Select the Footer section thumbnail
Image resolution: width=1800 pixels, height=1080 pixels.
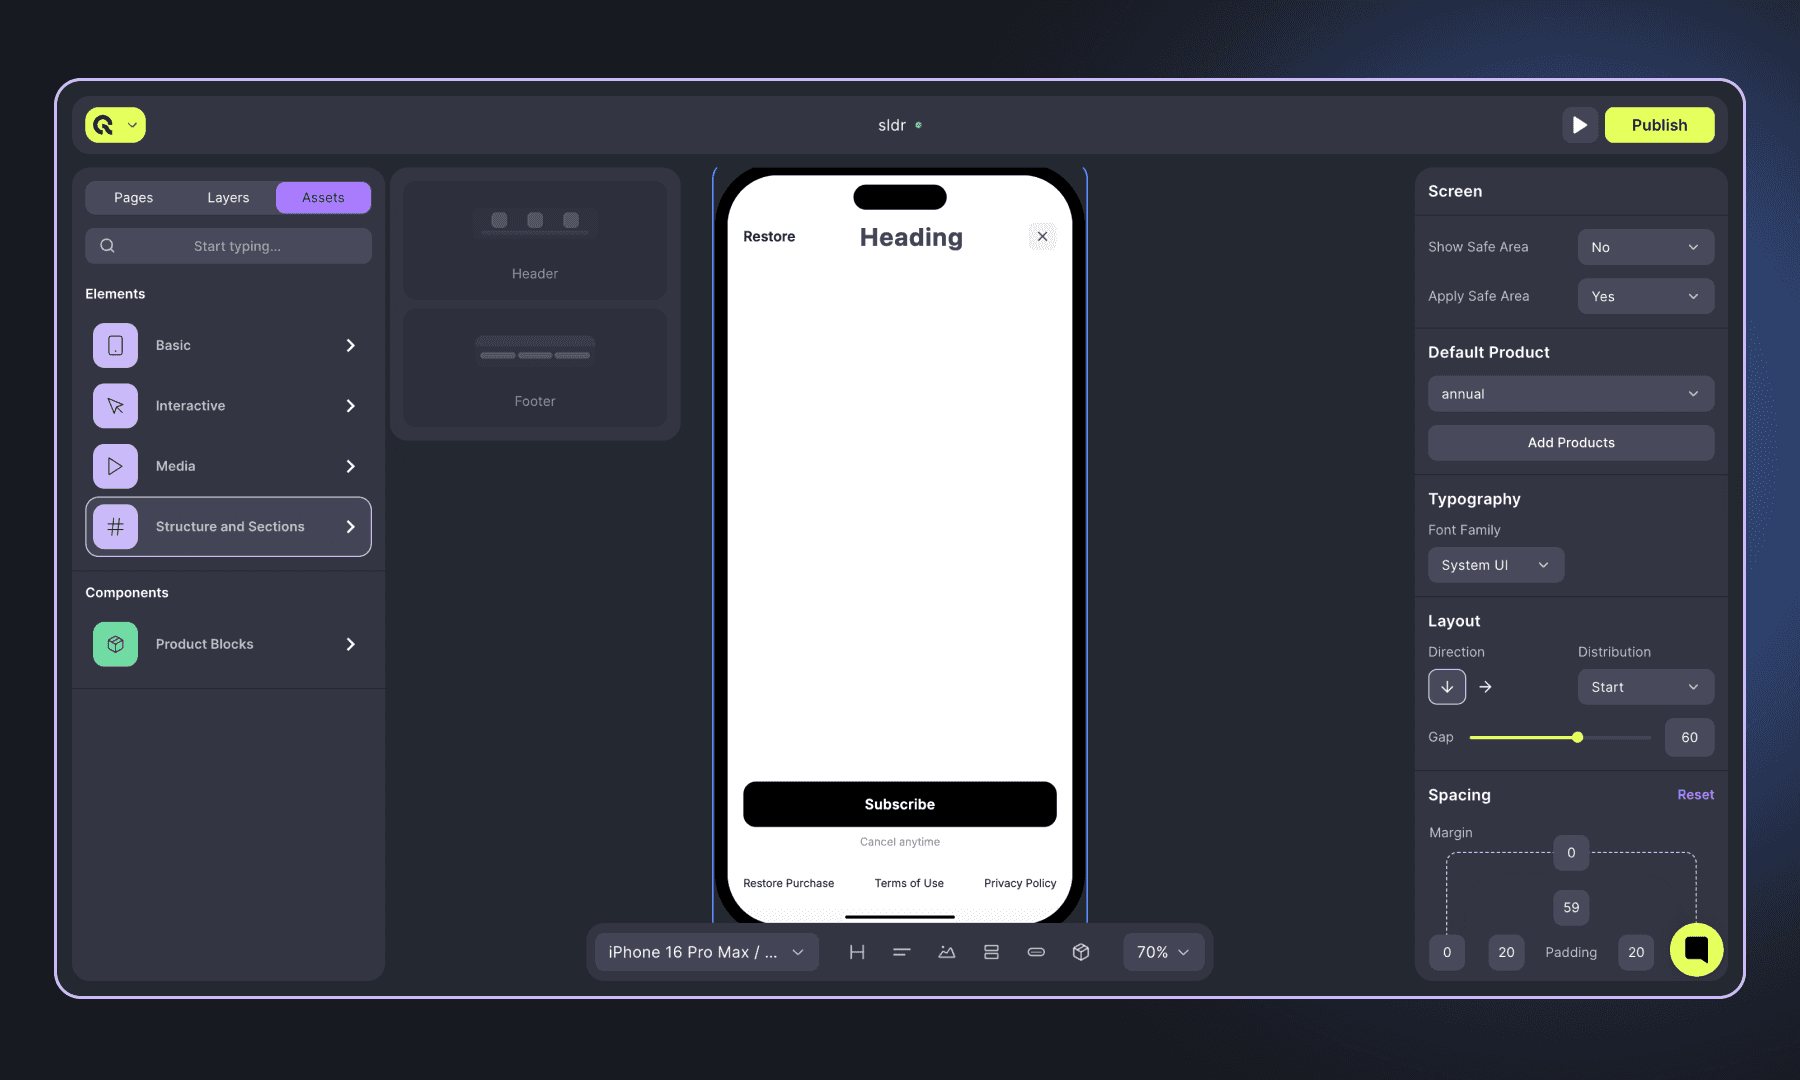535,368
